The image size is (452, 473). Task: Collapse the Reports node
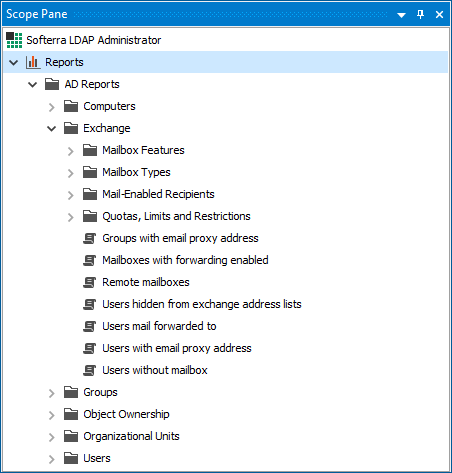tap(14, 62)
